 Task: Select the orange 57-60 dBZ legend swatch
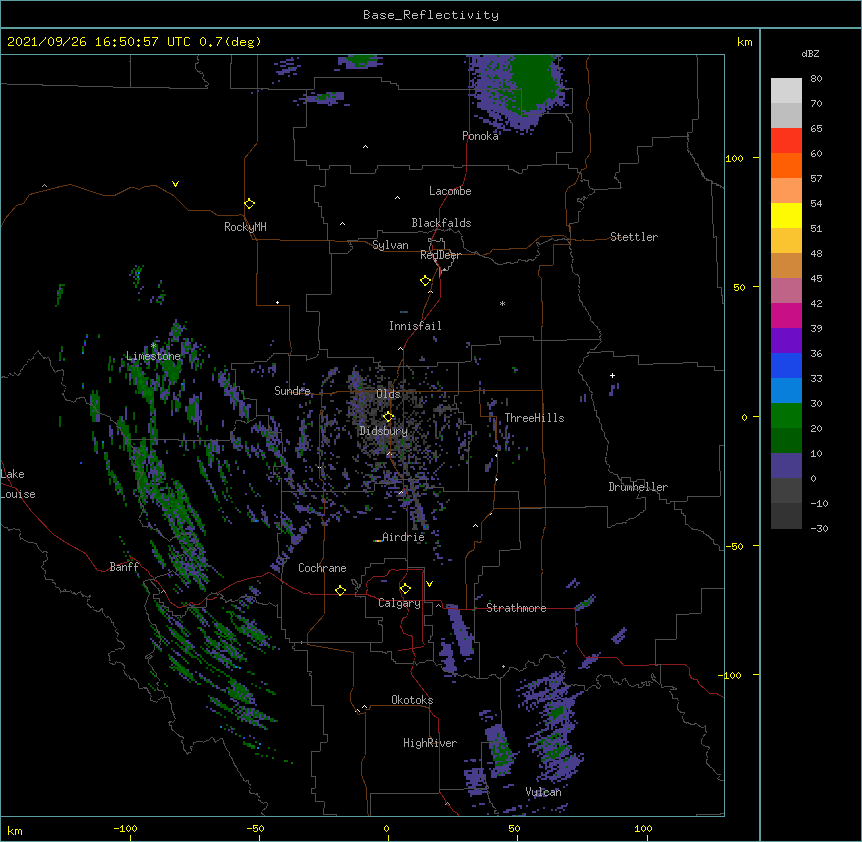(x=786, y=165)
